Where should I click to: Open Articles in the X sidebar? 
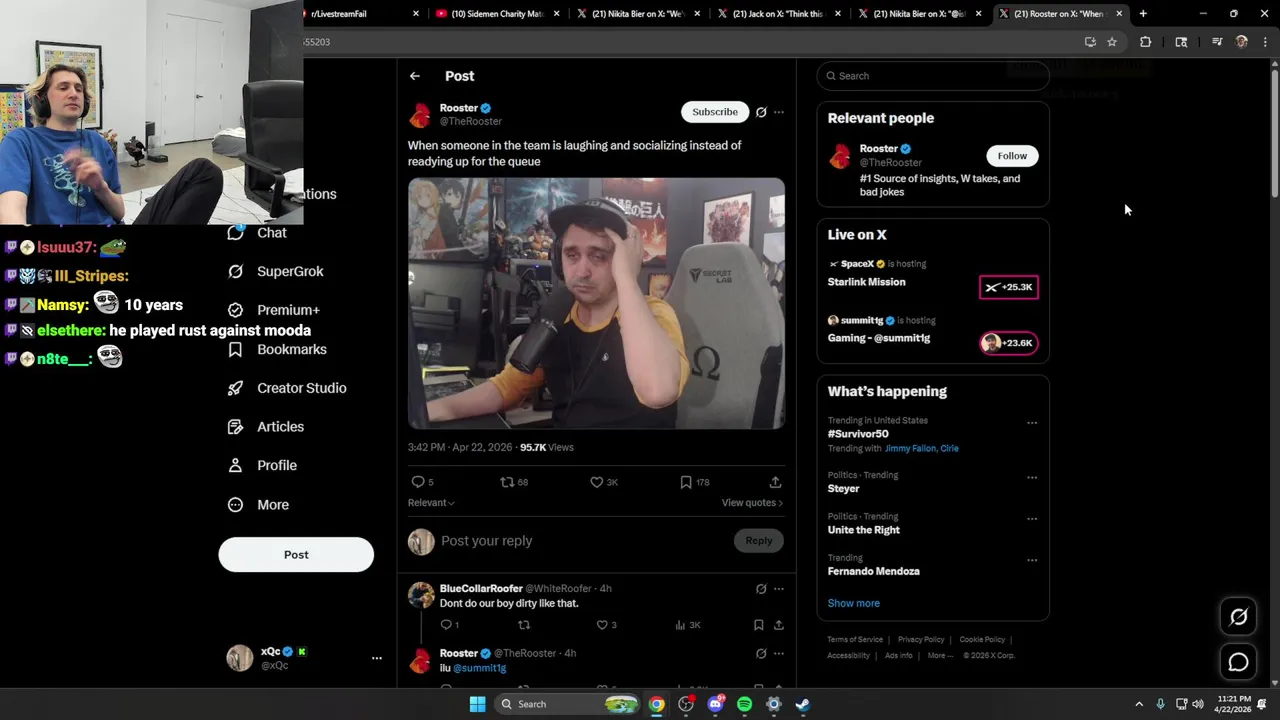(x=266, y=427)
